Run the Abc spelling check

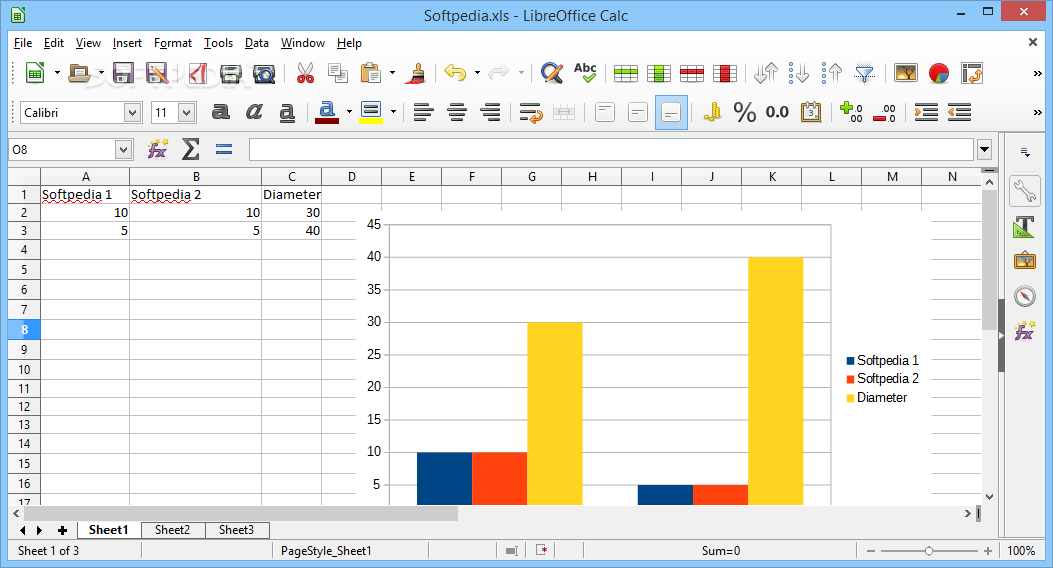tap(585, 73)
